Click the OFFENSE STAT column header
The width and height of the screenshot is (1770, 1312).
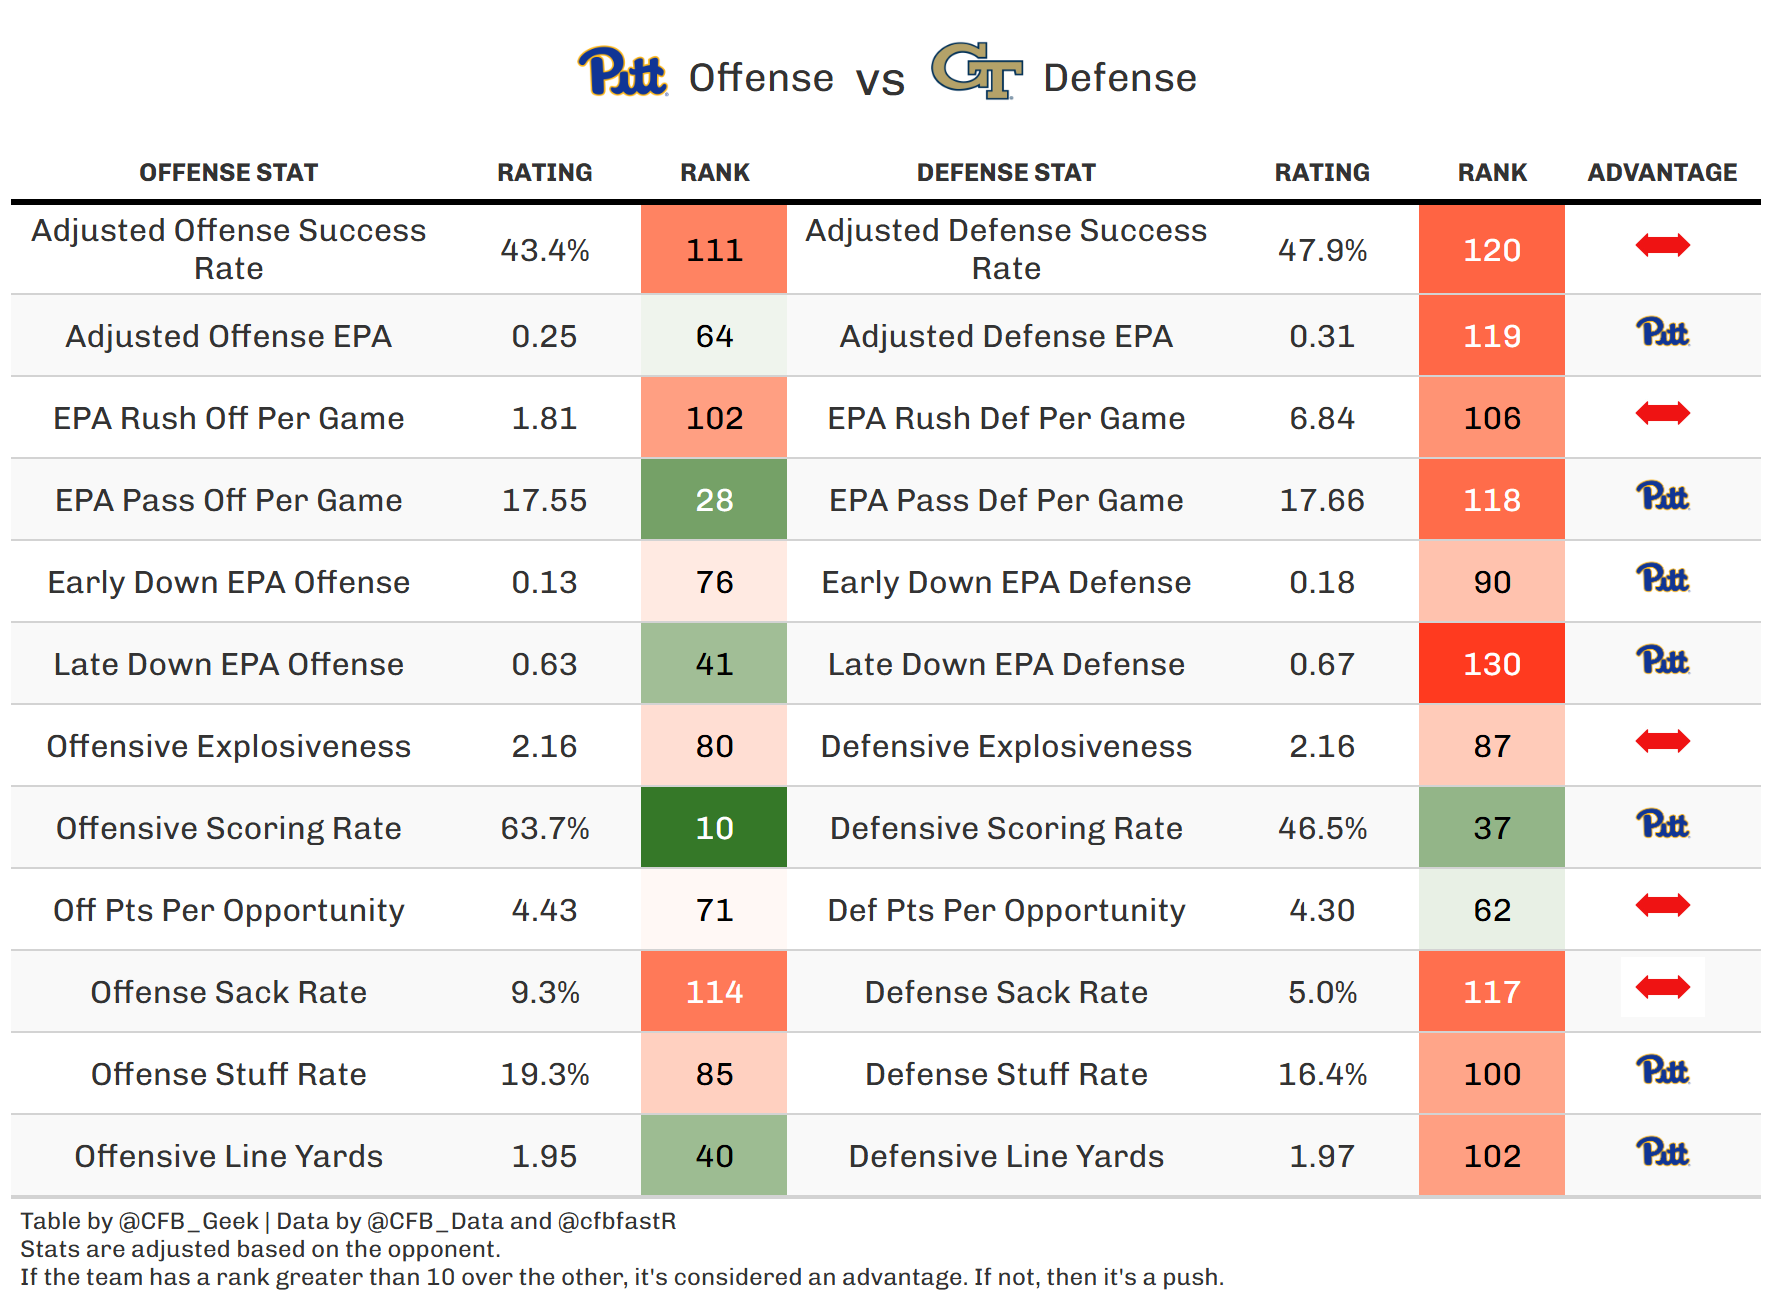(x=228, y=173)
